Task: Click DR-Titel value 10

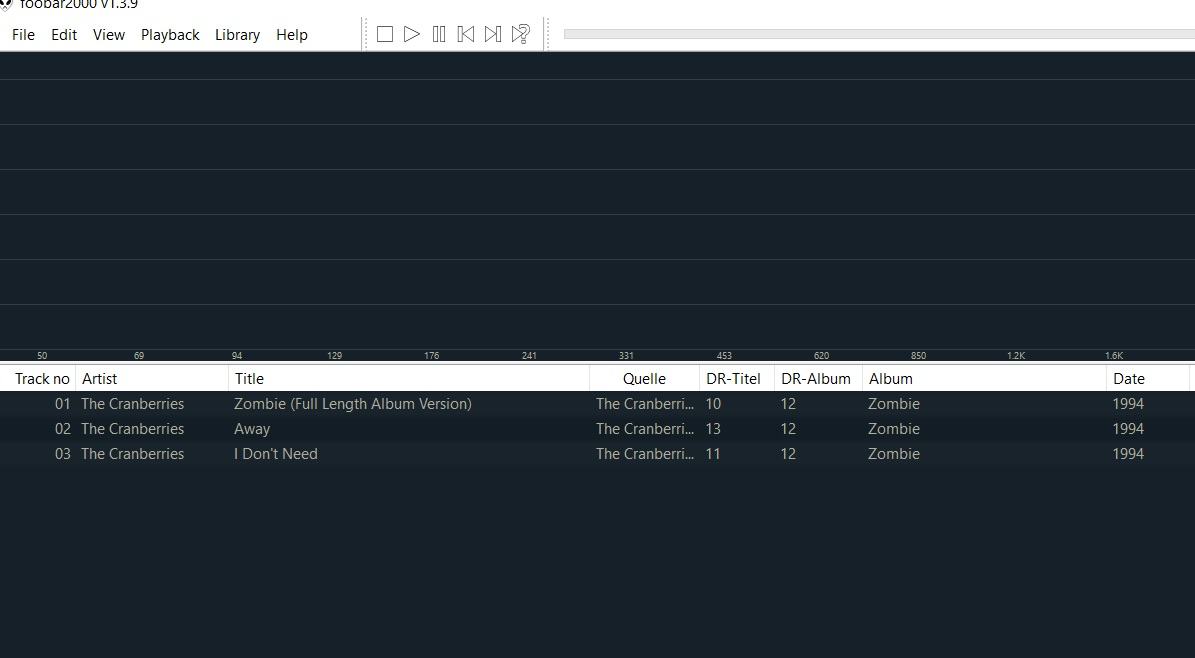Action: pos(713,404)
